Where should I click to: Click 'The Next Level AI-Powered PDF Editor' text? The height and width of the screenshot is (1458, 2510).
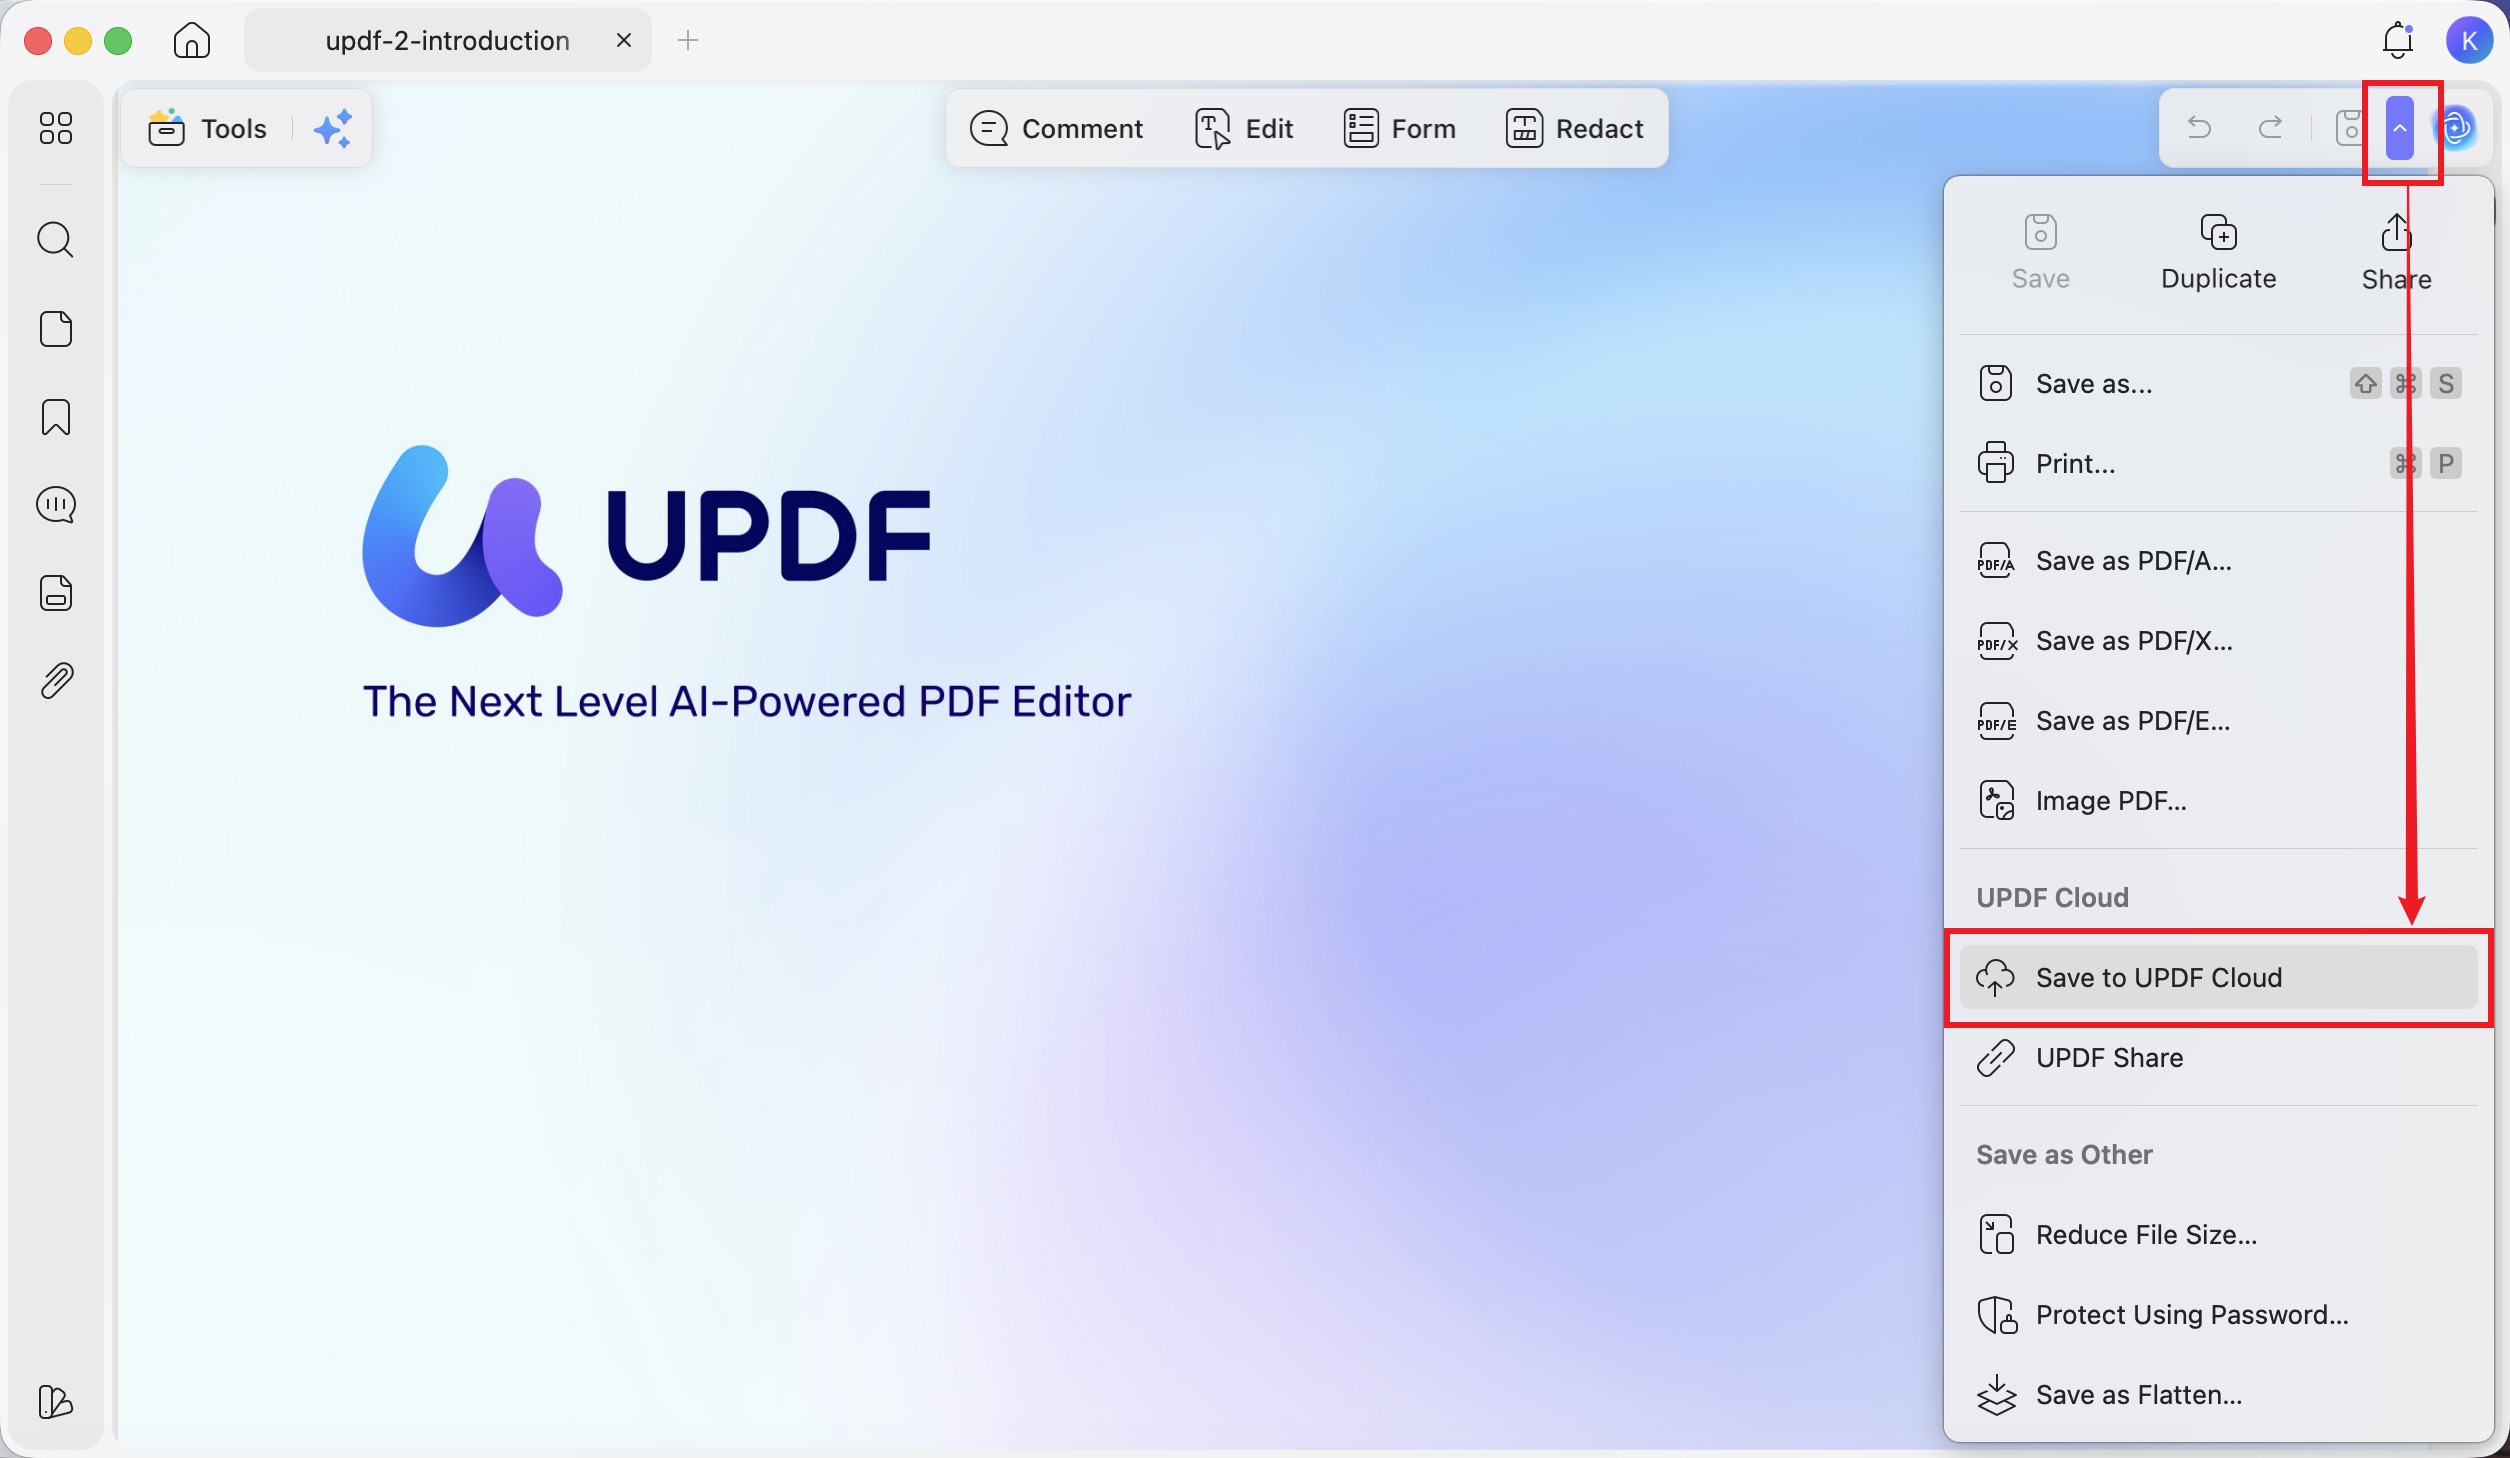[746, 701]
